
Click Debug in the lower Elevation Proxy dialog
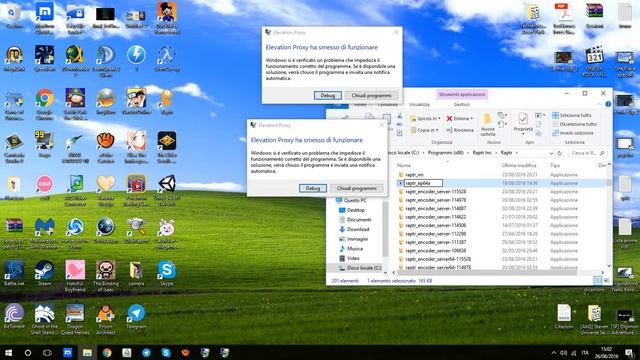pos(313,188)
